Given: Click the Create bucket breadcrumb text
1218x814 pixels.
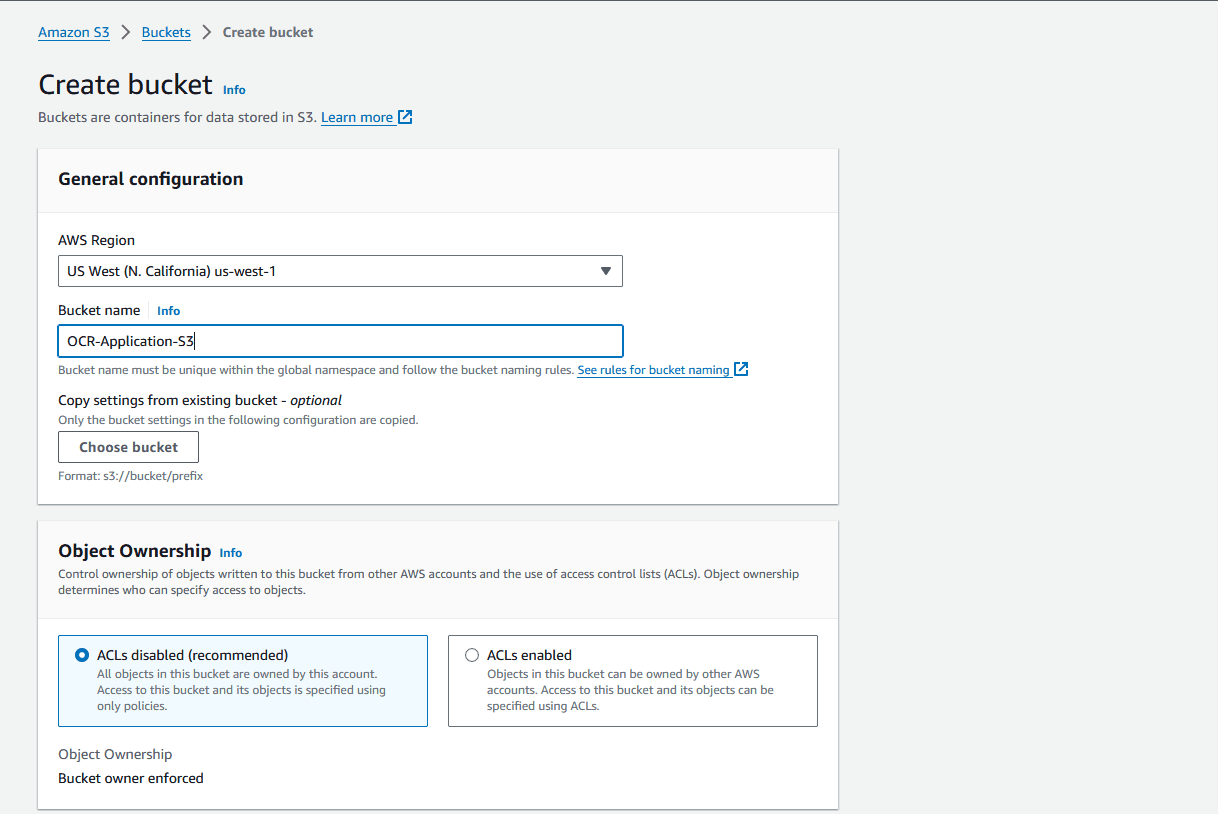Looking at the screenshot, I should pos(268,32).
